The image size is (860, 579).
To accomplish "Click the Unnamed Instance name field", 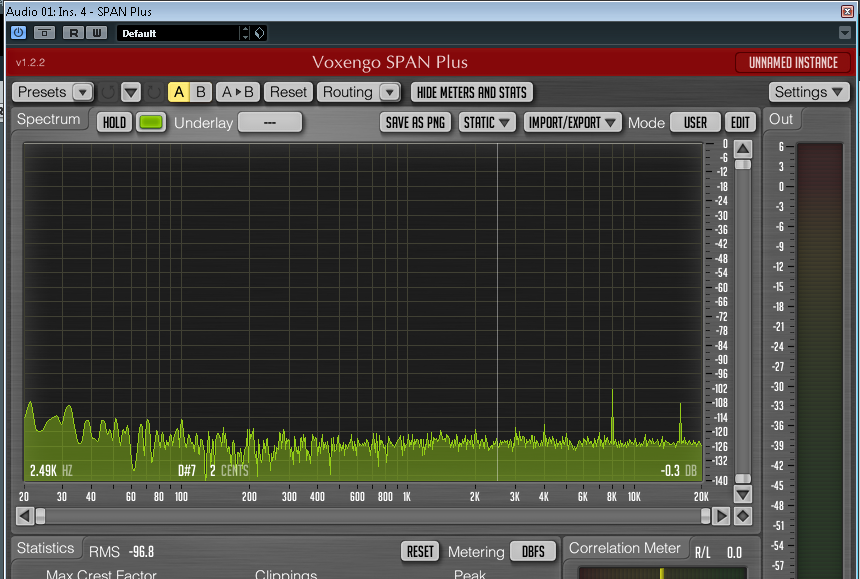I will point(793,63).
